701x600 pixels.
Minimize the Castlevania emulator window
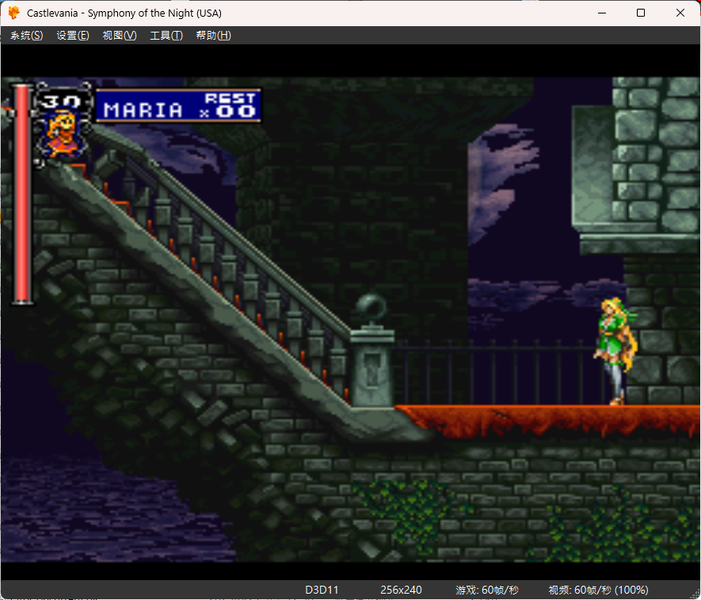[602, 13]
